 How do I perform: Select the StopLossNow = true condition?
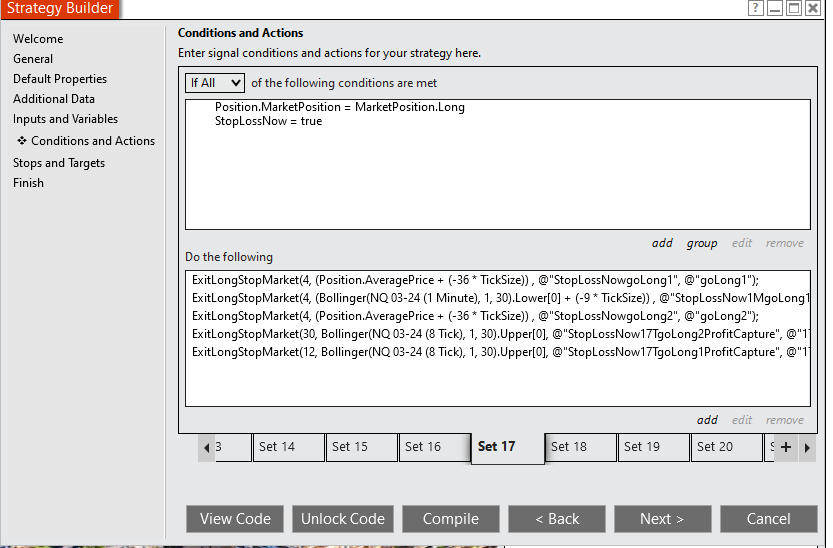[268, 121]
